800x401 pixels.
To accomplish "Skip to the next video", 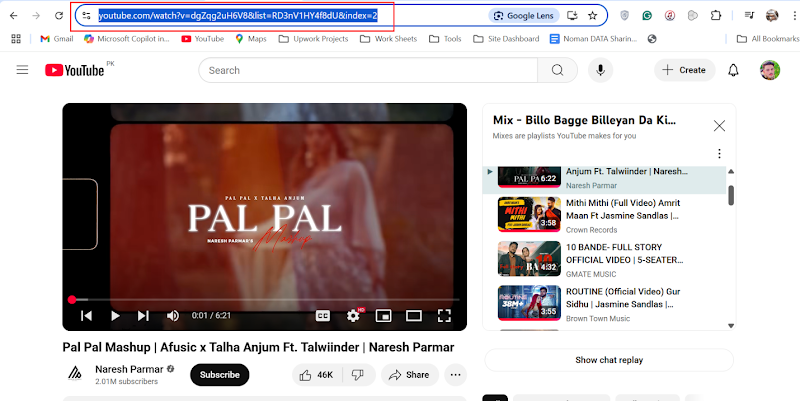I will [x=143, y=316].
